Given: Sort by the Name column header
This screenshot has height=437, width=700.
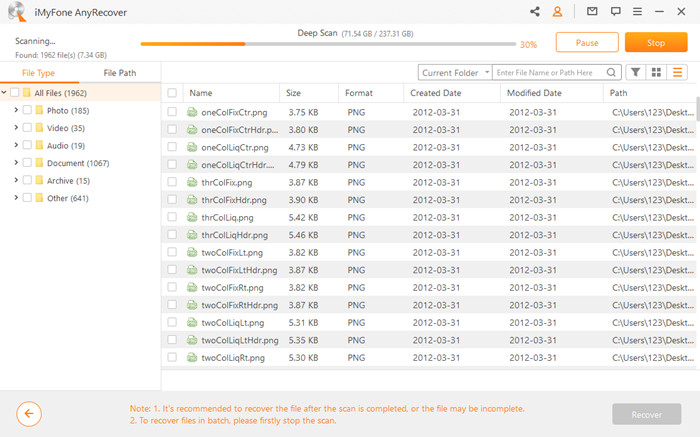Looking at the screenshot, I should pyautogui.click(x=201, y=93).
